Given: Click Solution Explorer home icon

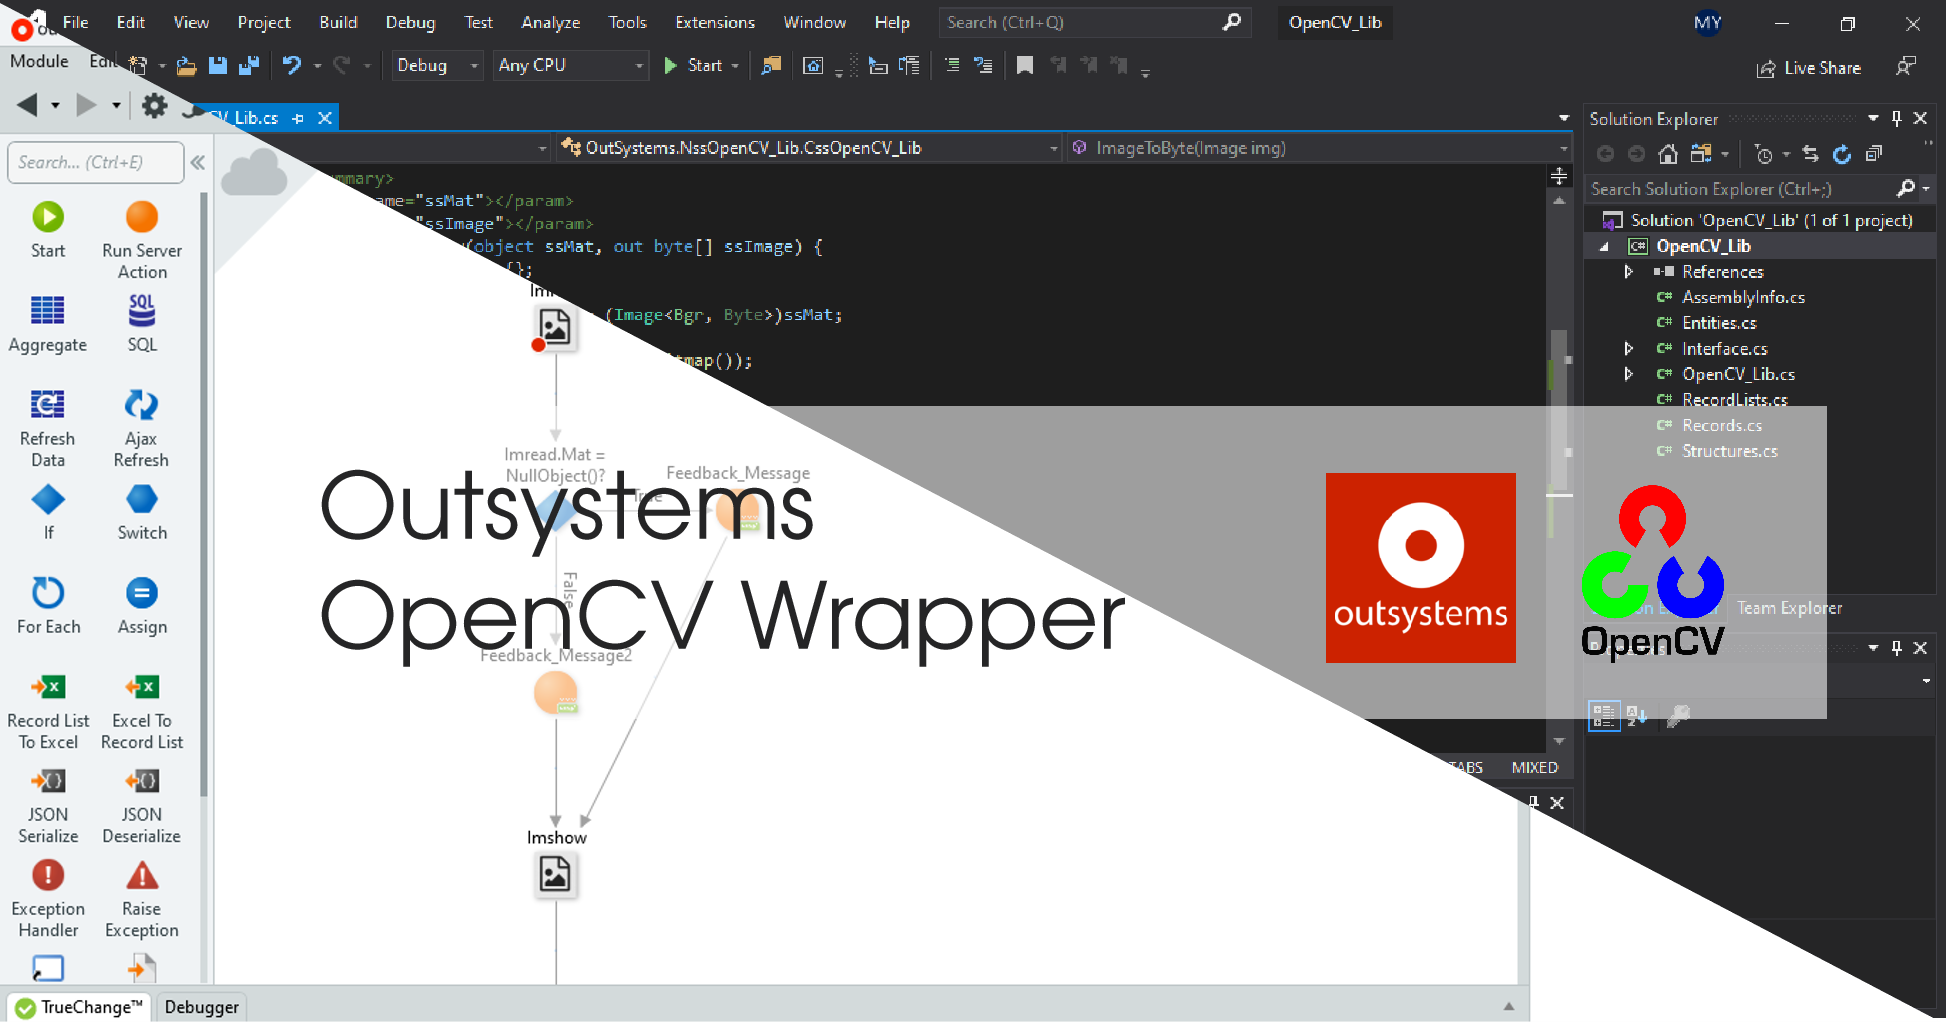Looking at the screenshot, I should [x=1668, y=154].
